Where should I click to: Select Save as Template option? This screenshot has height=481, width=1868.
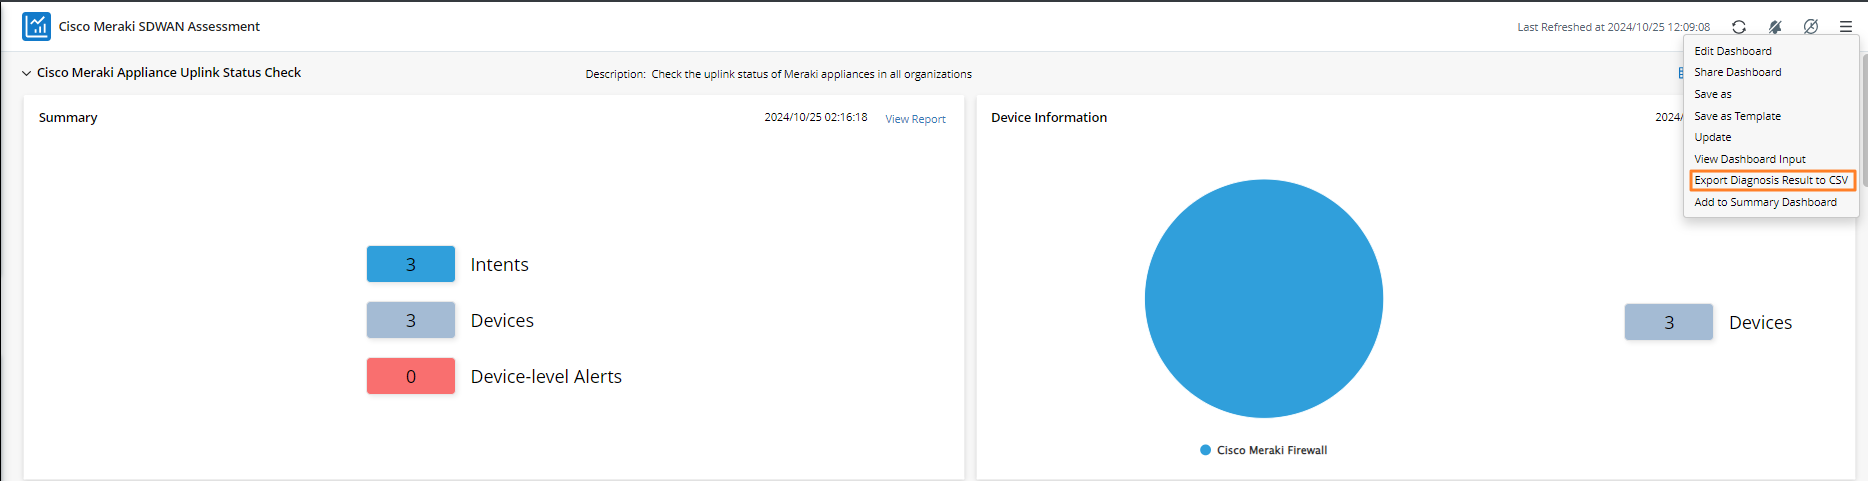(1737, 116)
